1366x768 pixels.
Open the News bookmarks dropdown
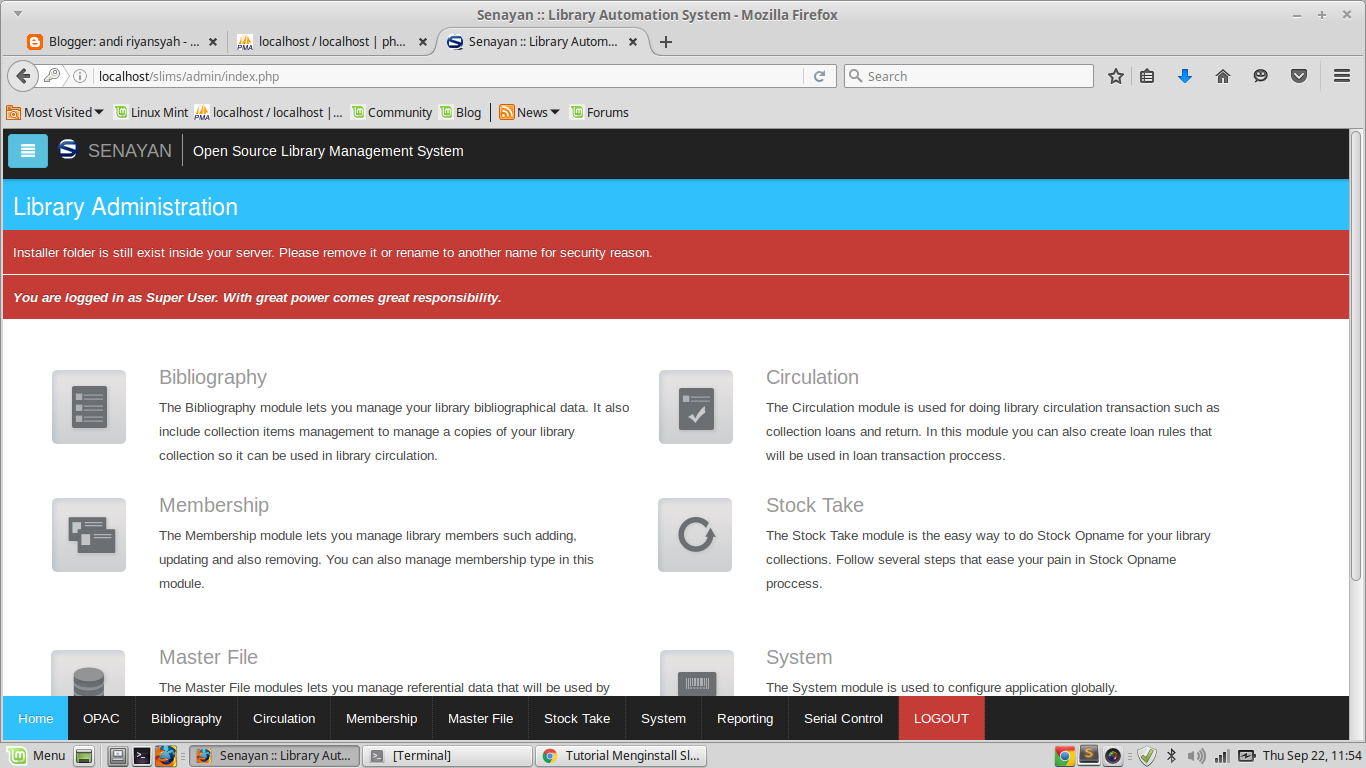coord(528,112)
